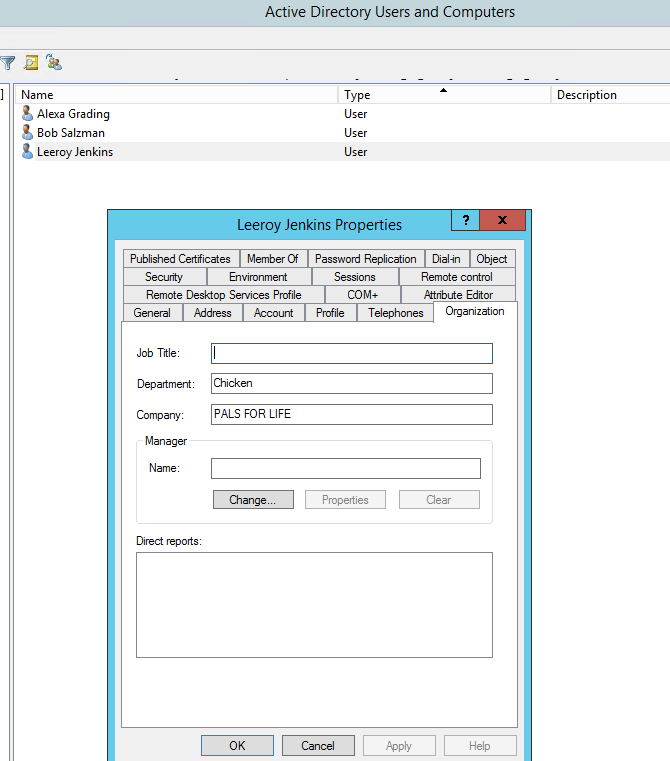Open the Remote Desktop Services Profile tab
670x761 pixels.
pos(223,295)
